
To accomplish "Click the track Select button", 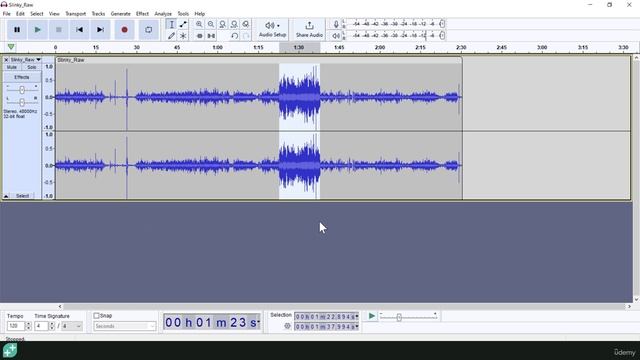I will 22,196.
